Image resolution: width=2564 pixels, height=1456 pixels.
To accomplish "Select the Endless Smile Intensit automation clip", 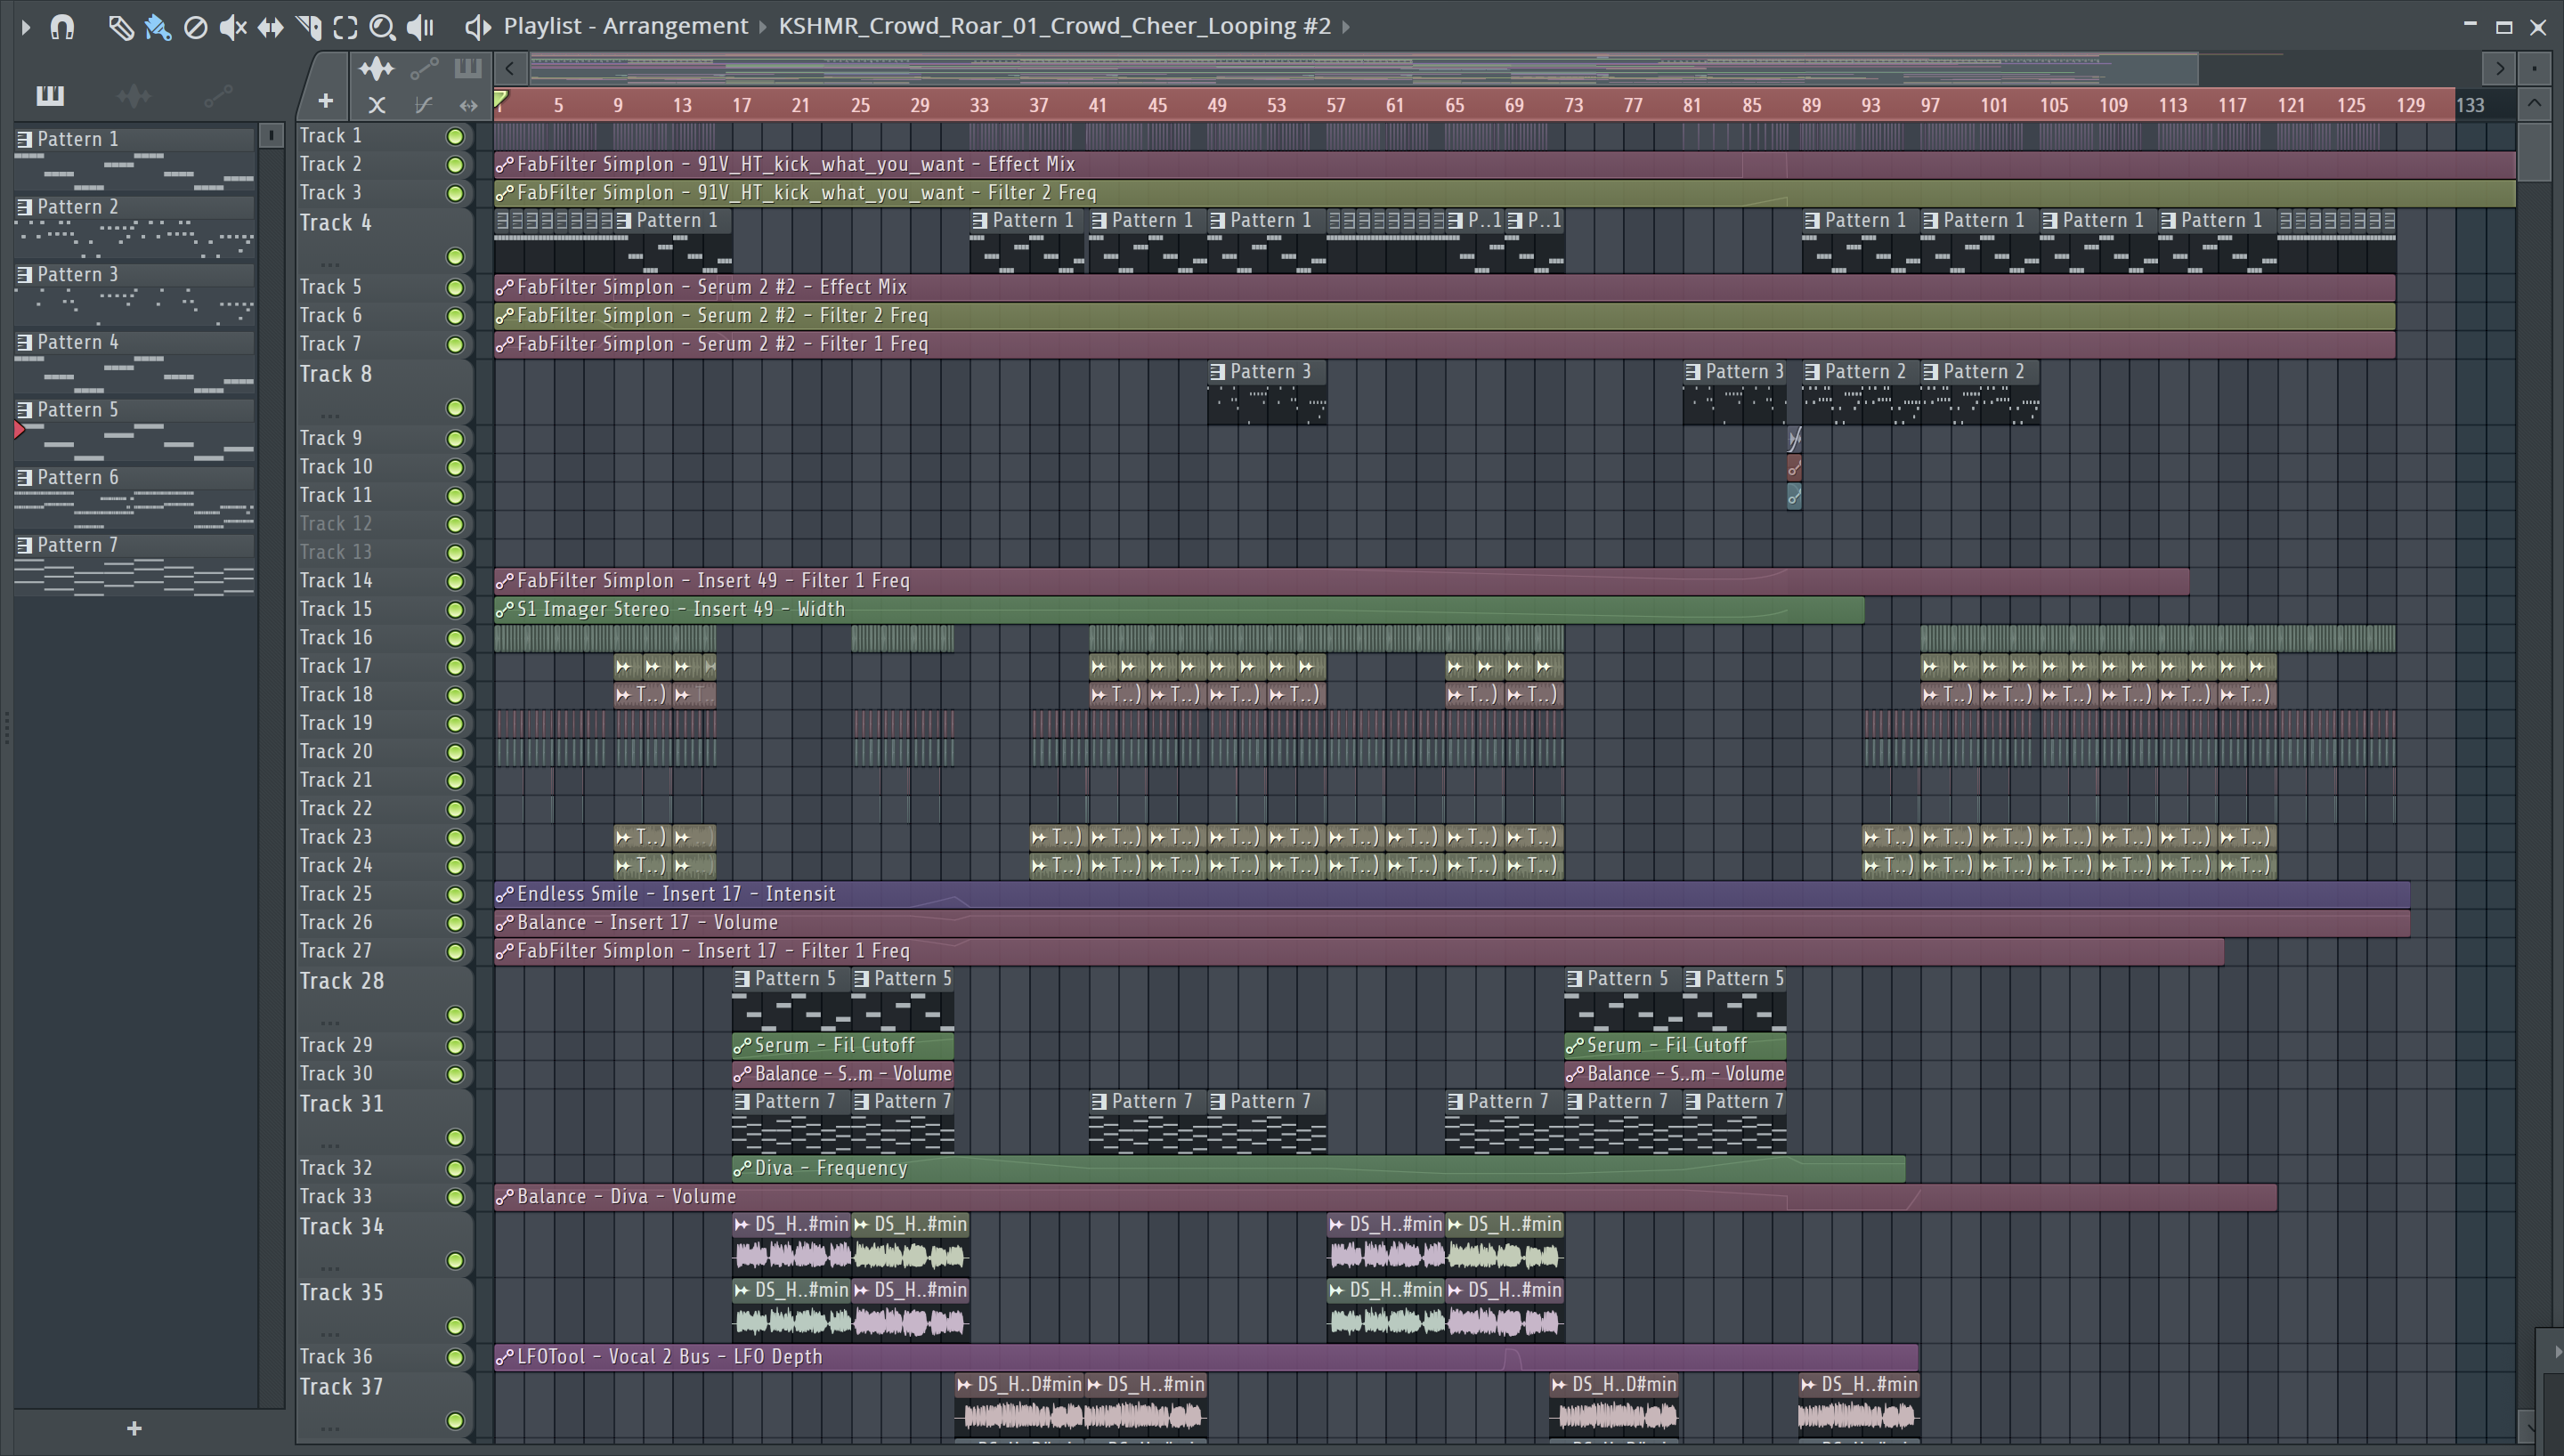I will 1452,894.
